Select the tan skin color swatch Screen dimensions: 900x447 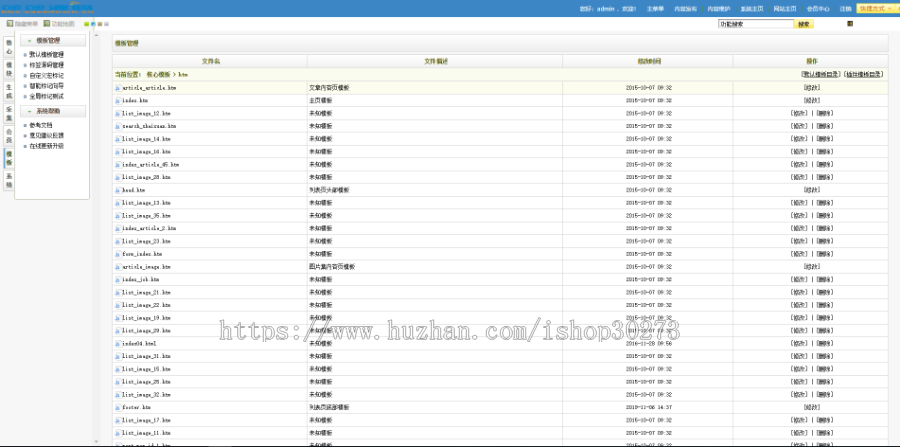(100, 24)
